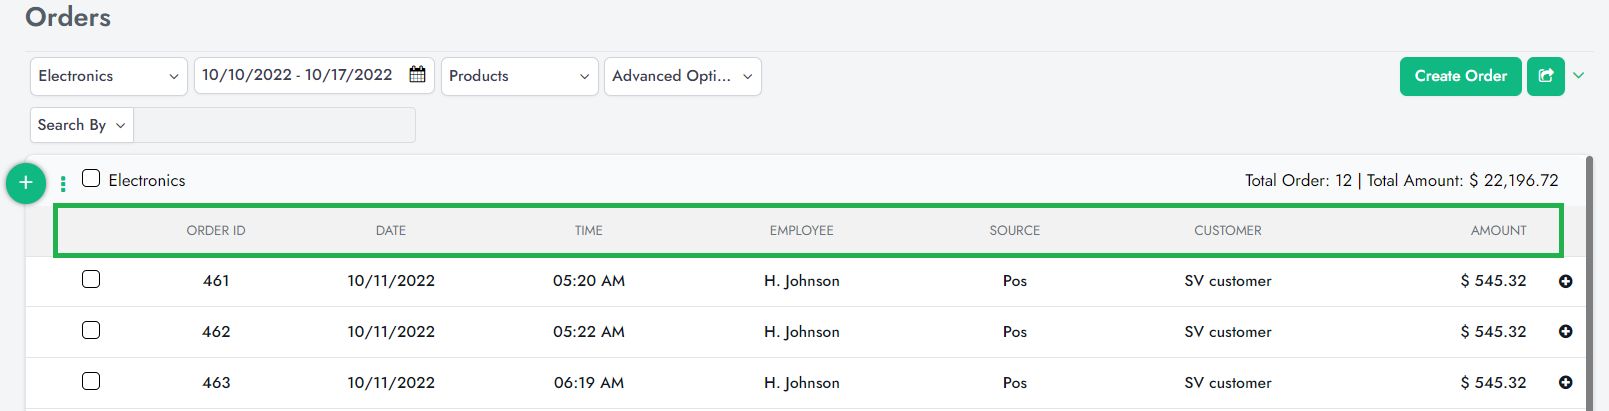Expand details for order 461 plus icon
Viewport: 1609px width, 411px height.
(1566, 282)
